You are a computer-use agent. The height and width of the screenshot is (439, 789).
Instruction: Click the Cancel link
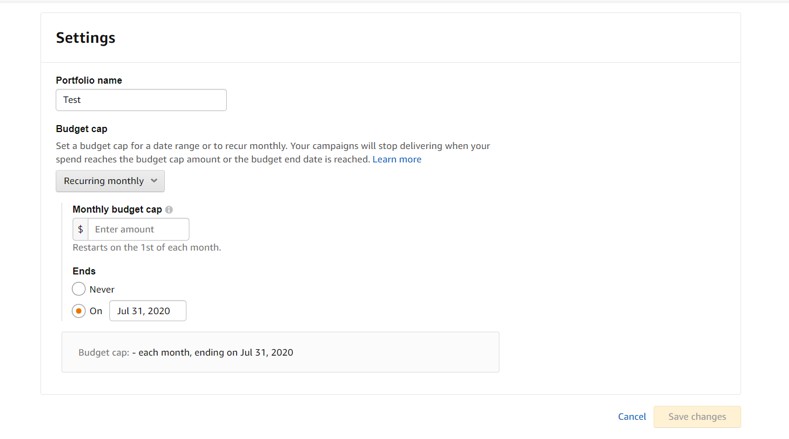(x=631, y=417)
